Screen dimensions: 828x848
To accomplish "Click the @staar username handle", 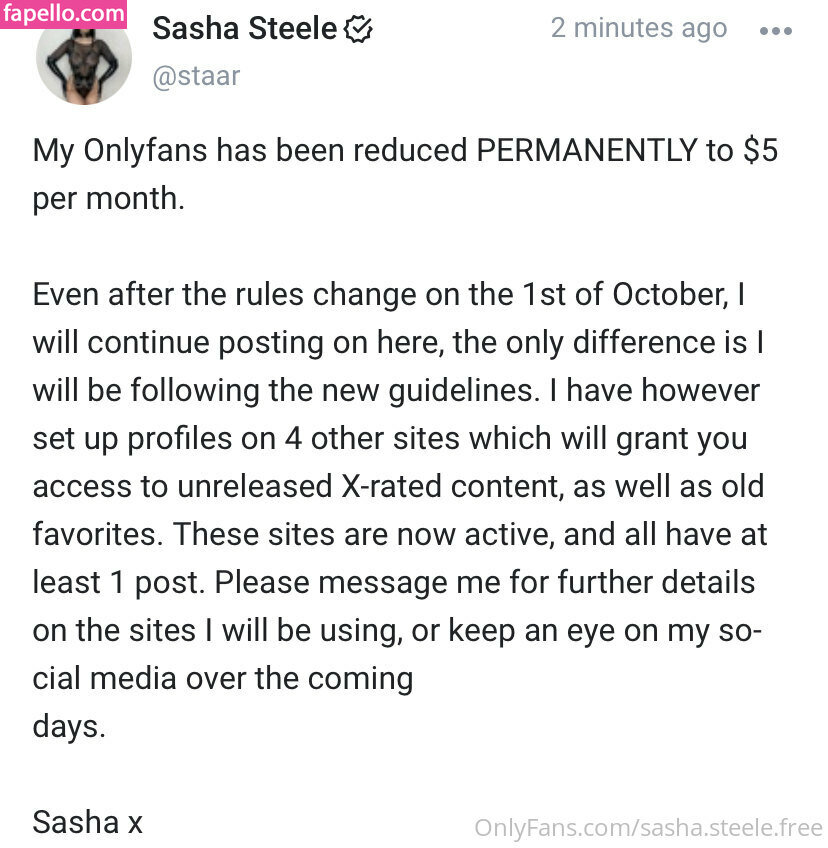I will (196, 76).
